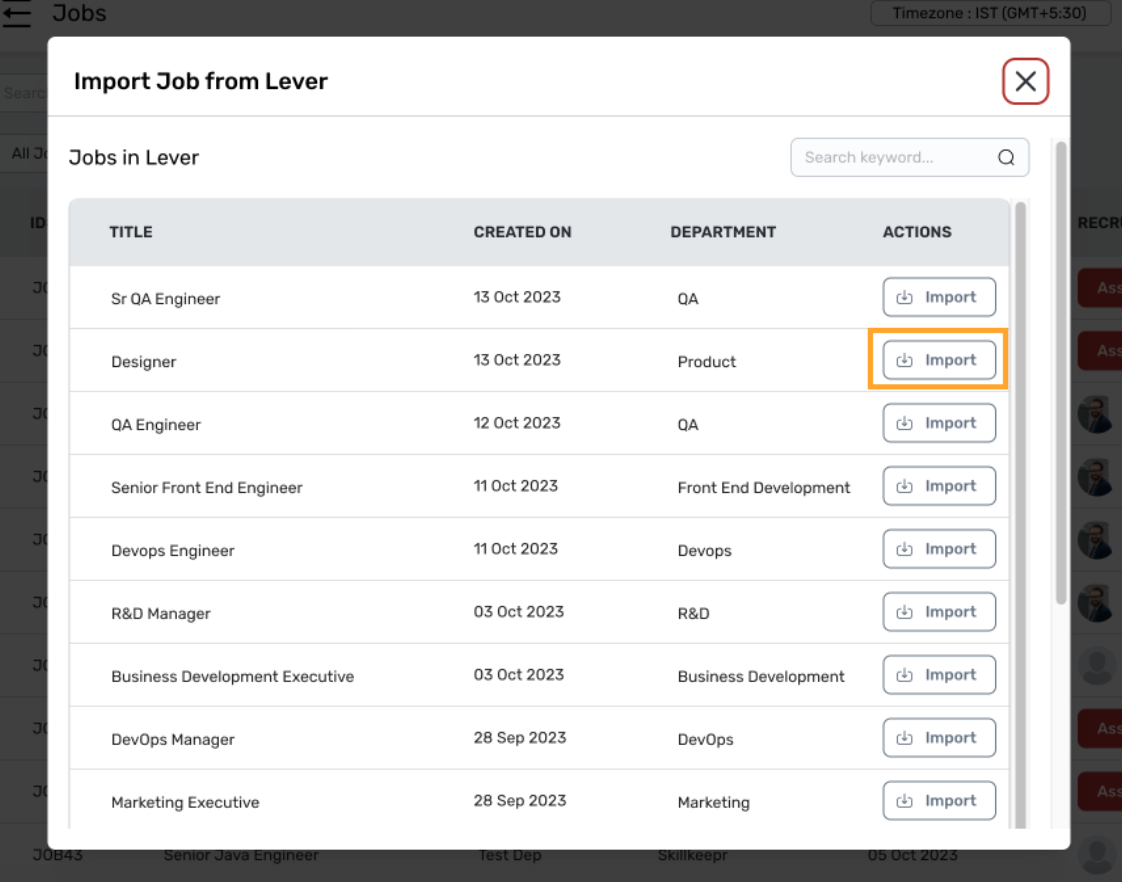
Task: Import the Devops Engineer job
Action: click(x=939, y=548)
